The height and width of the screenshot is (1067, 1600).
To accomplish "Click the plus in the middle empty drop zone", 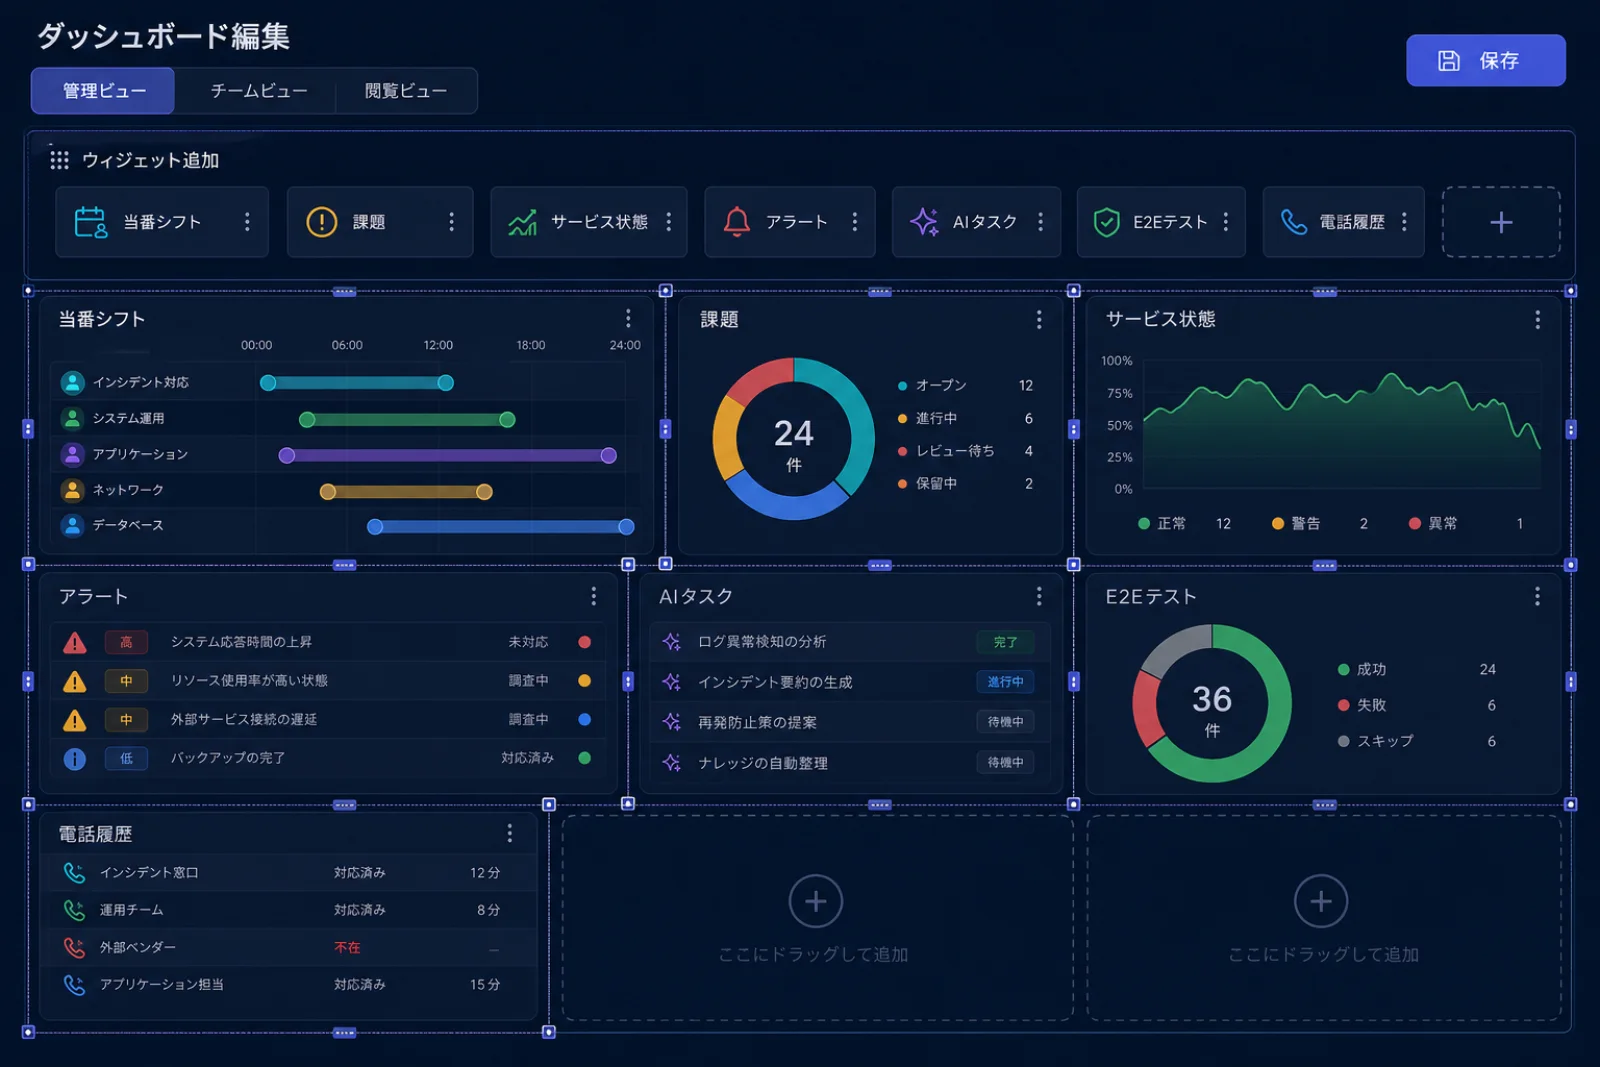I will [x=816, y=902].
